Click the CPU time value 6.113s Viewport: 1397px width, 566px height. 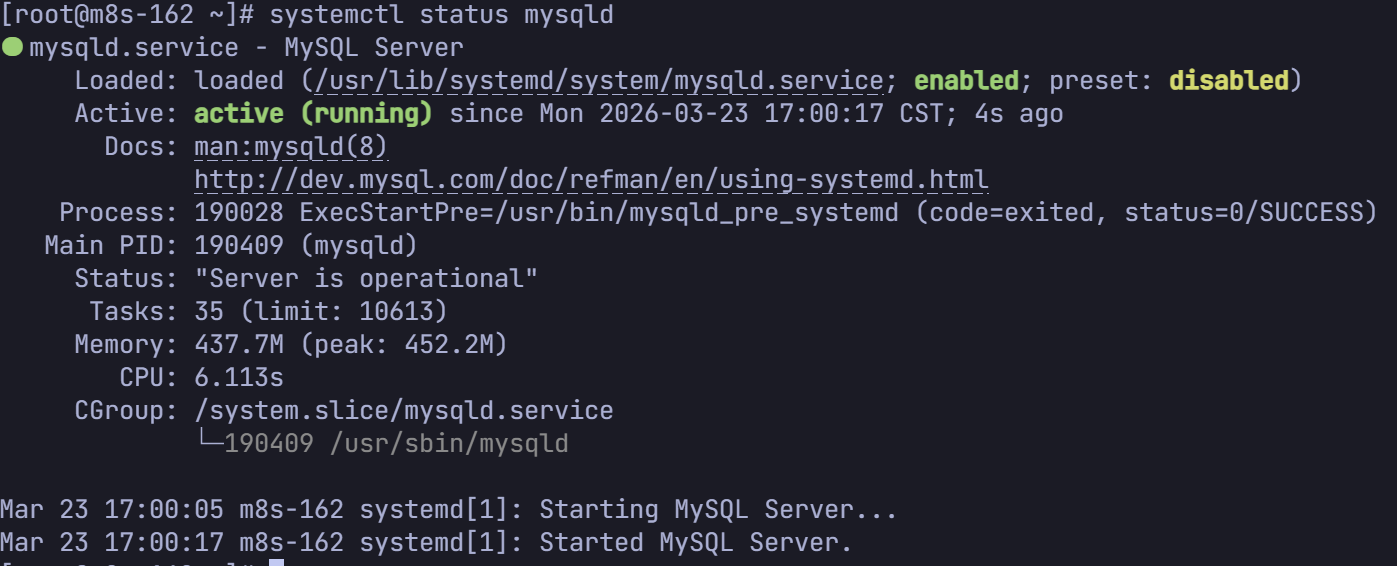point(239,378)
